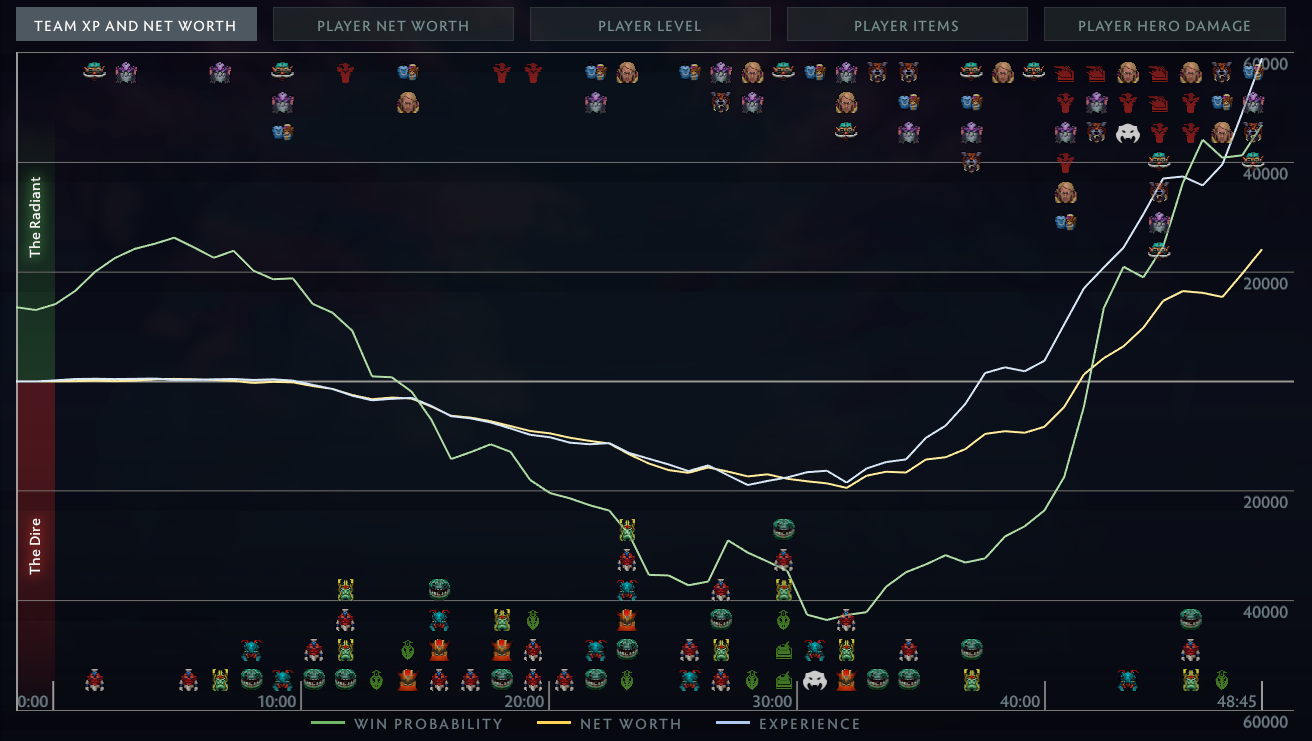
Task: Click the 20:00 time label
Action: (x=524, y=701)
